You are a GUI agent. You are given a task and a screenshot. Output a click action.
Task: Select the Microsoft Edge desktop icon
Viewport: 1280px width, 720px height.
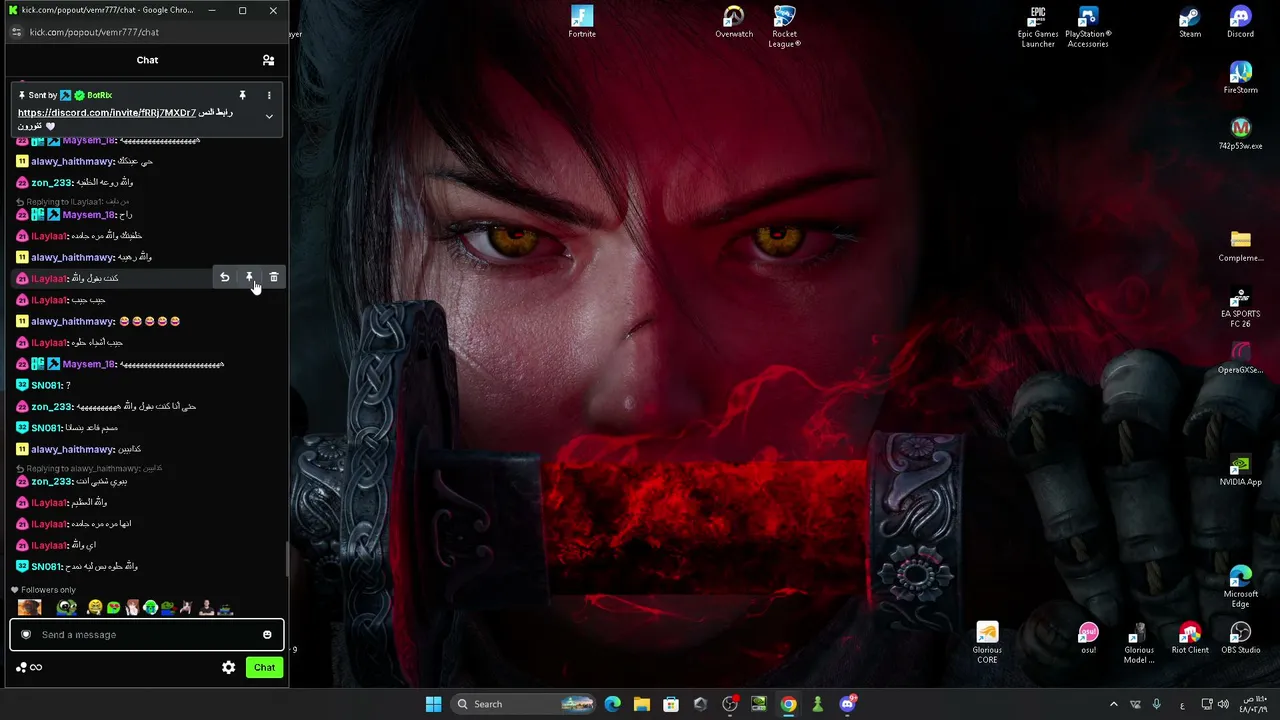tap(1241, 588)
